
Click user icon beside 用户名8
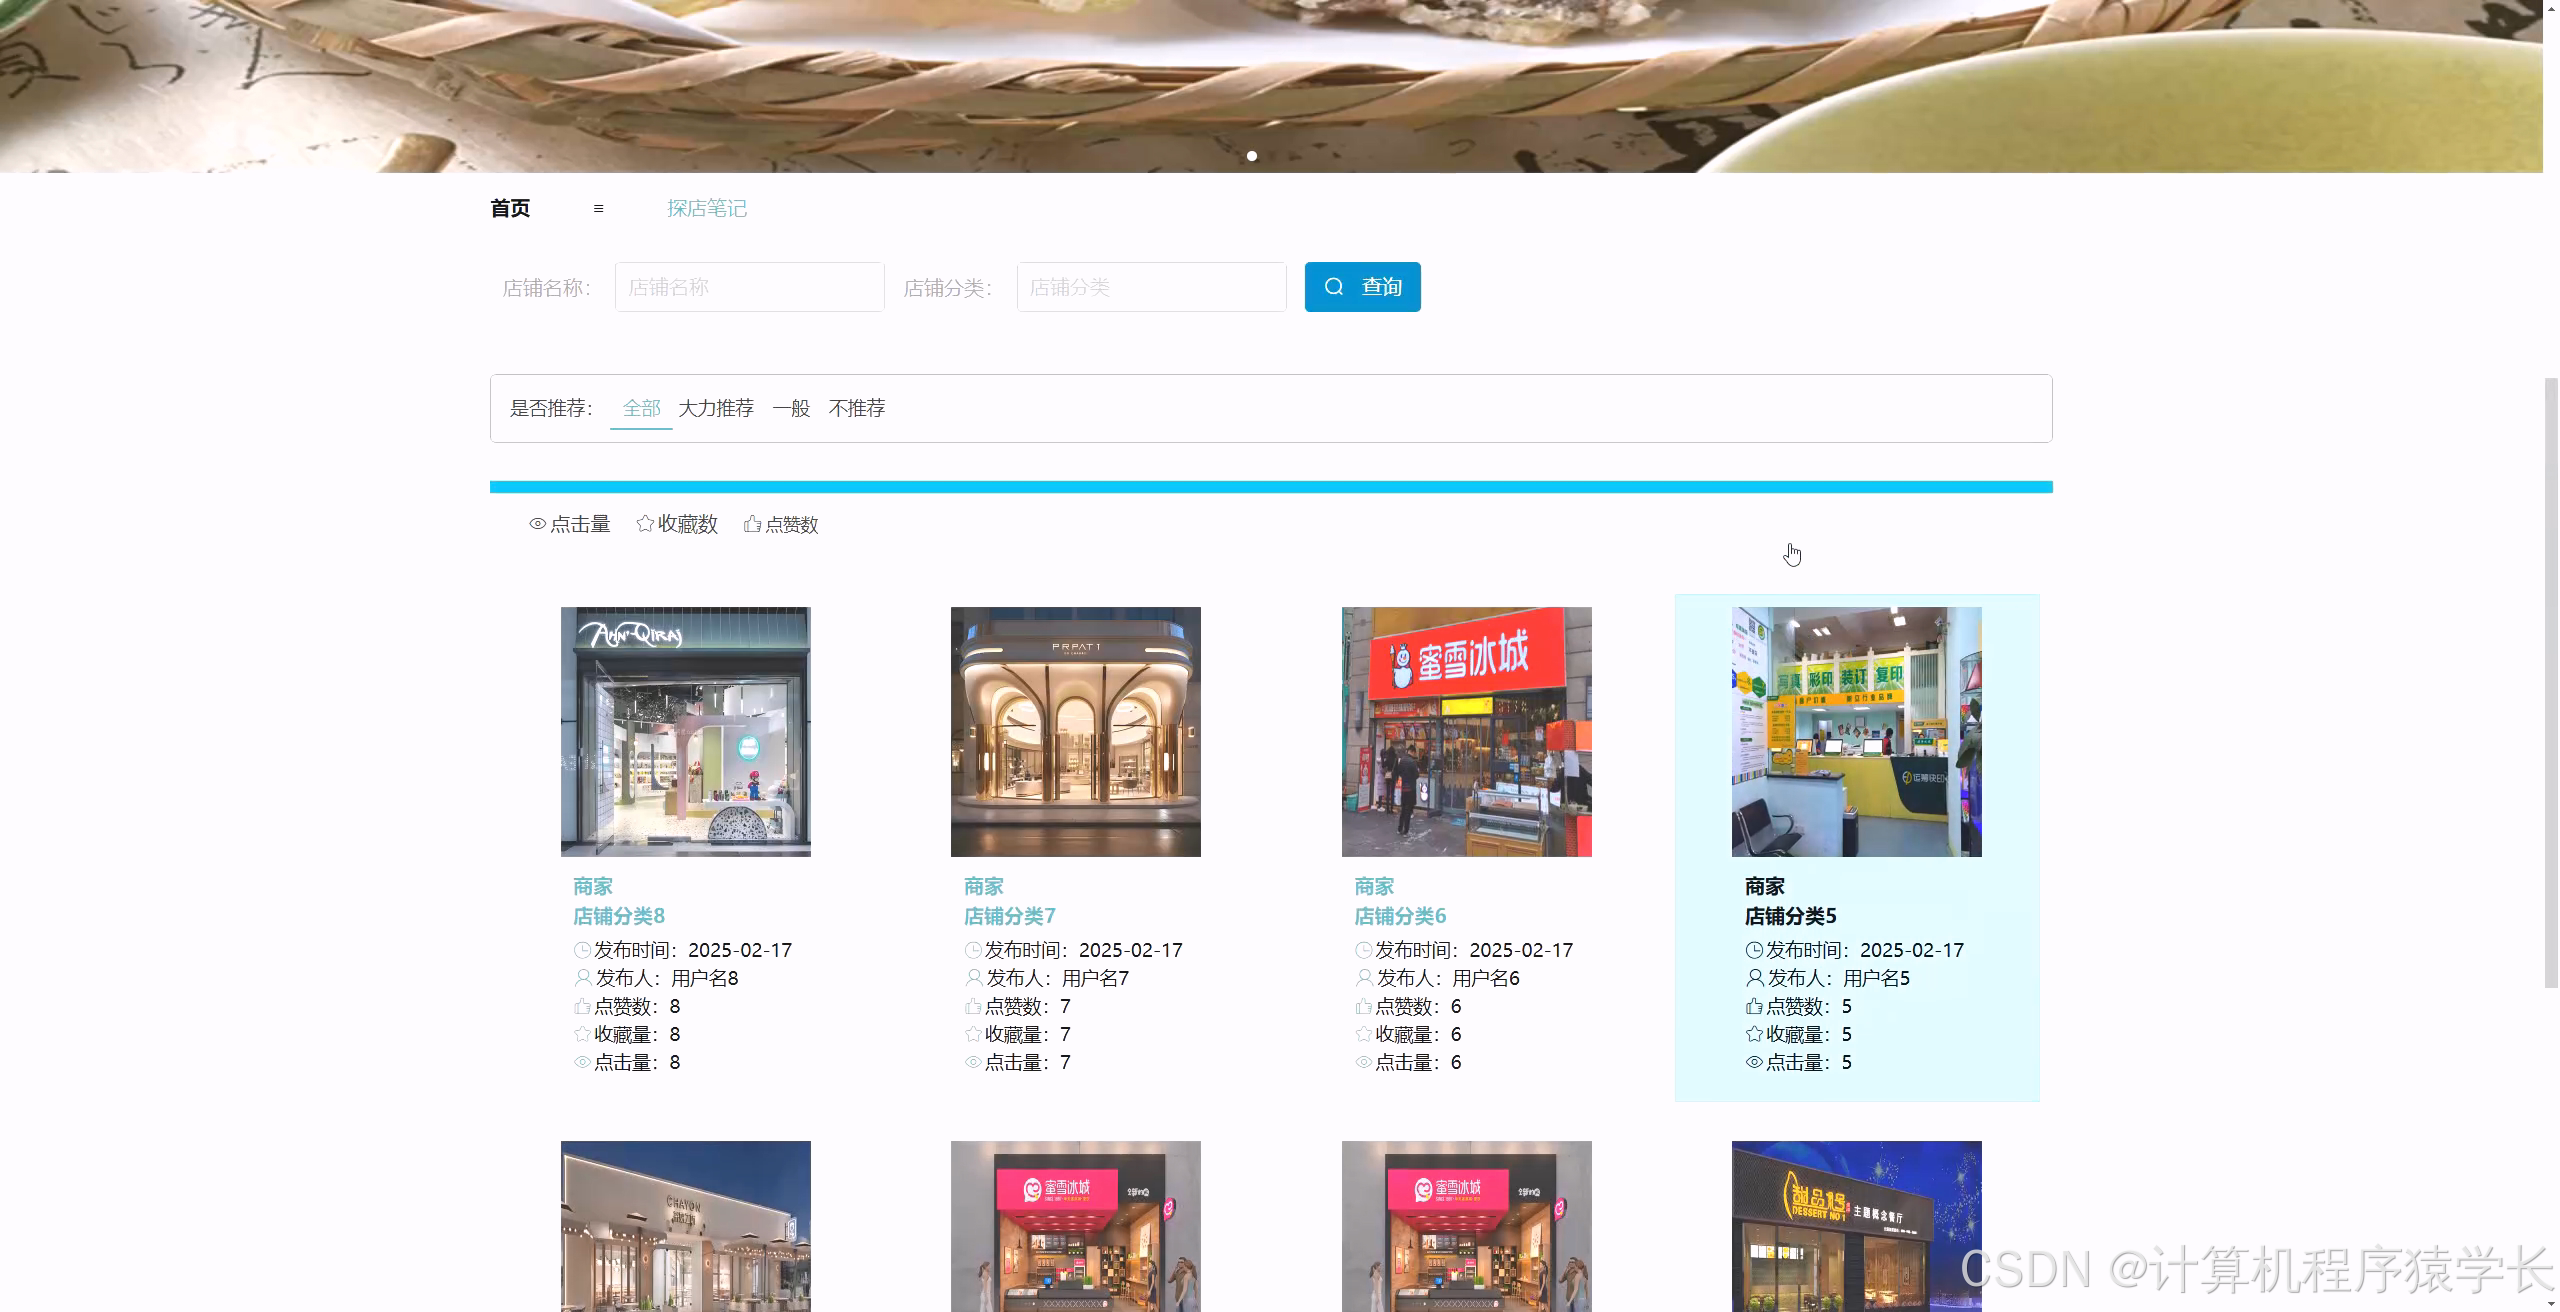click(x=583, y=978)
